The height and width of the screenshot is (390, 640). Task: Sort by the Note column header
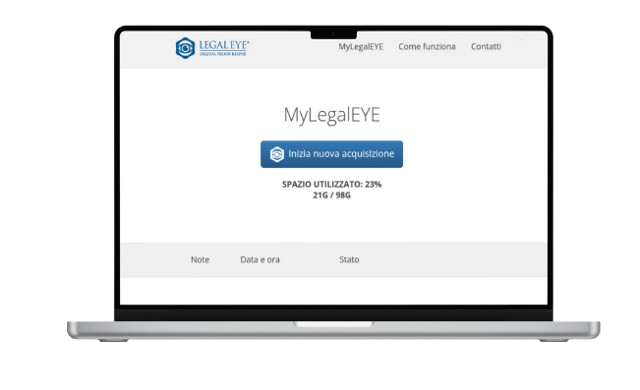(200, 259)
